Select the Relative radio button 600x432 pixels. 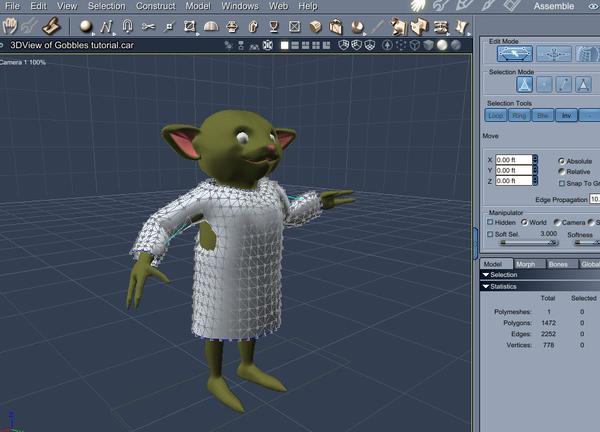click(561, 171)
